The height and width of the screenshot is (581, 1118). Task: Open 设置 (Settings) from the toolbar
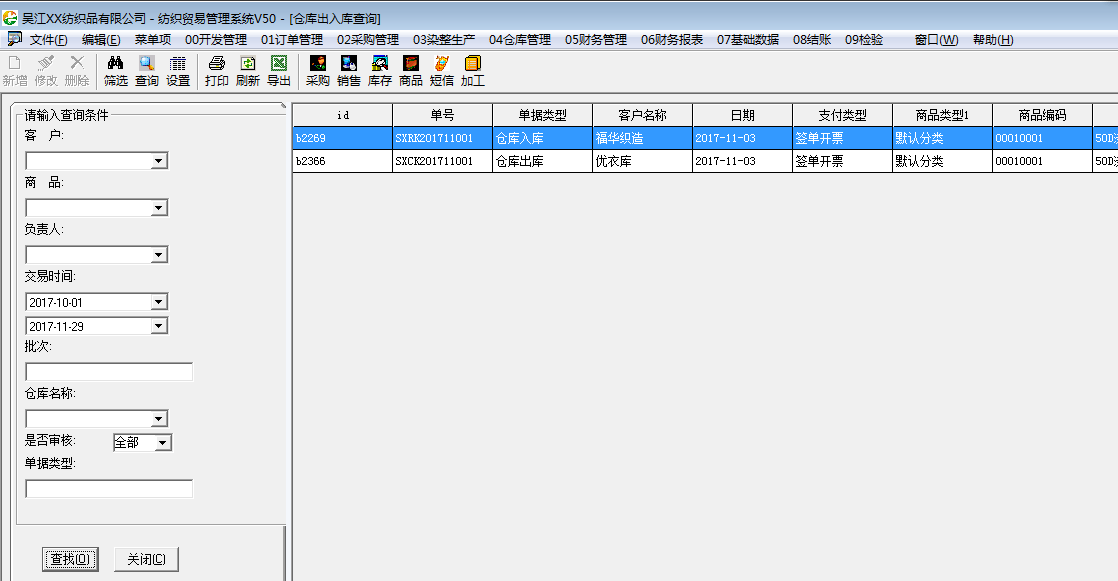178,71
